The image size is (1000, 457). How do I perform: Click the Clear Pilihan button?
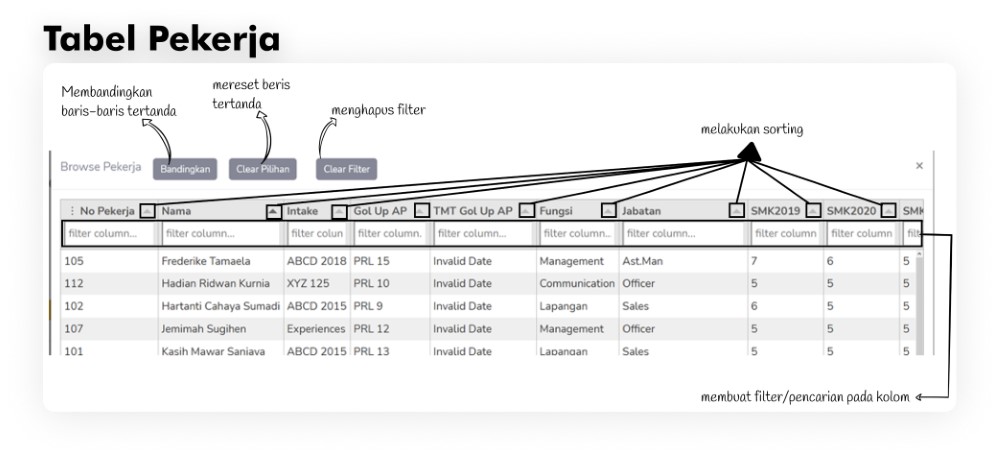point(263,170)
